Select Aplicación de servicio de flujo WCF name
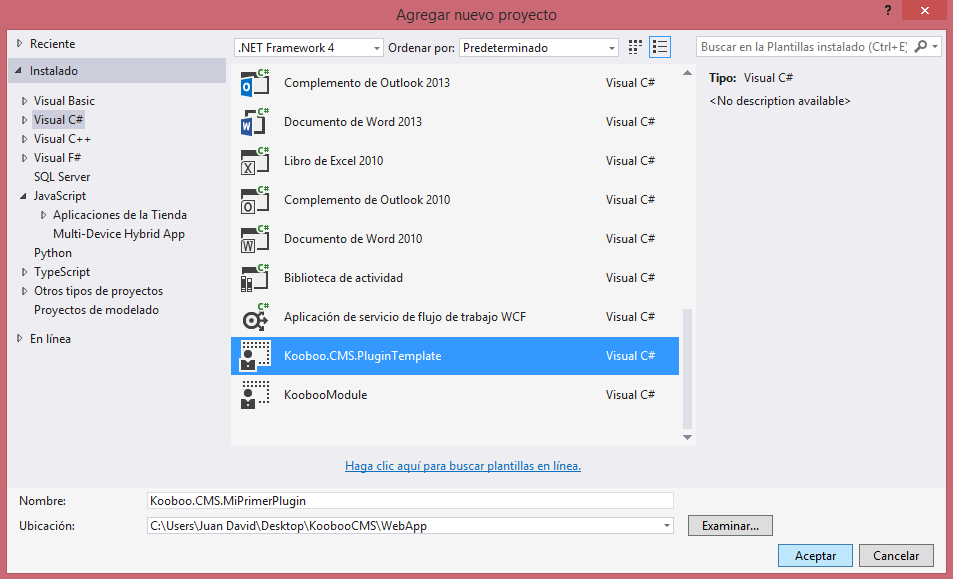 click(x=405, y=317)
